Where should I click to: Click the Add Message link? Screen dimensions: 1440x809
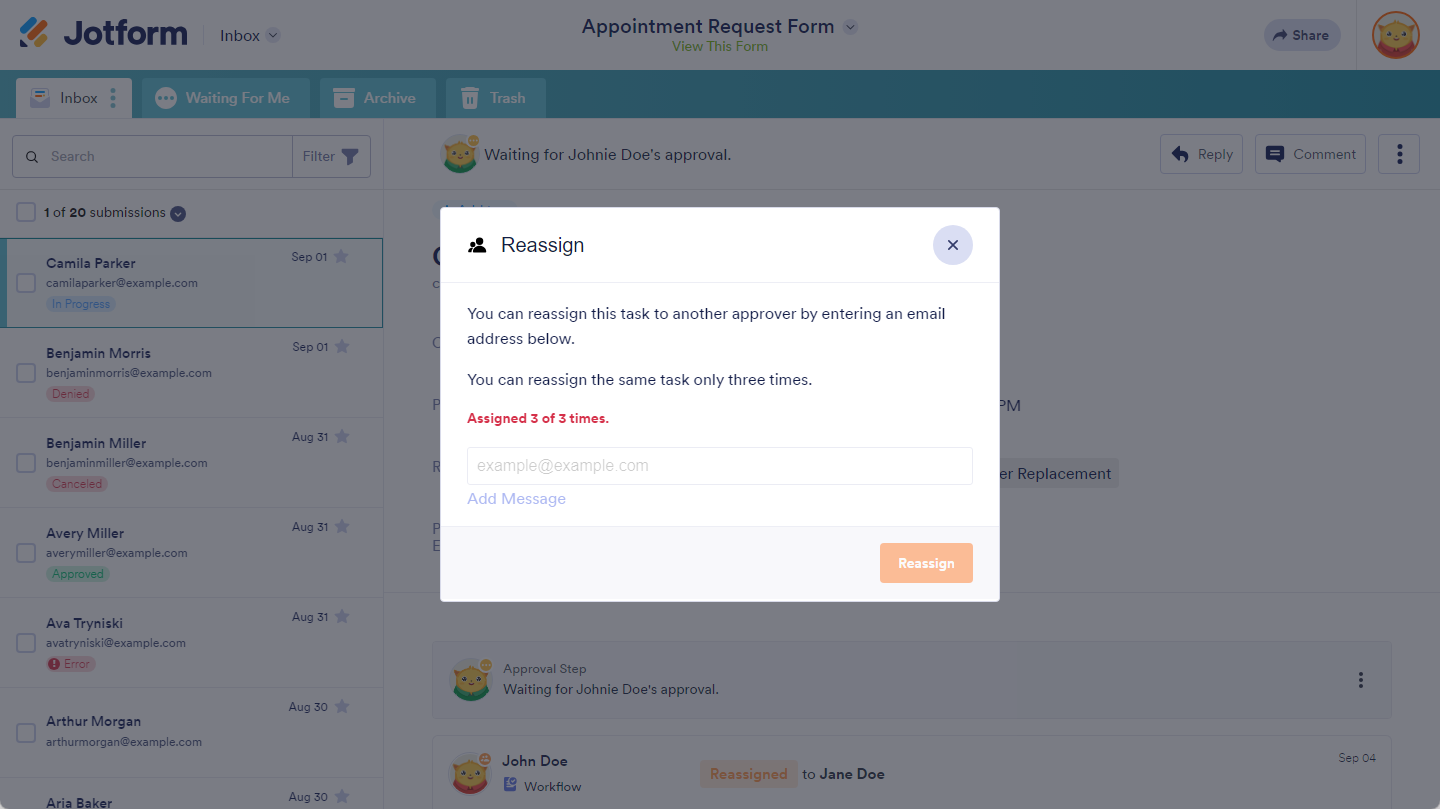(x=516, y=499)
